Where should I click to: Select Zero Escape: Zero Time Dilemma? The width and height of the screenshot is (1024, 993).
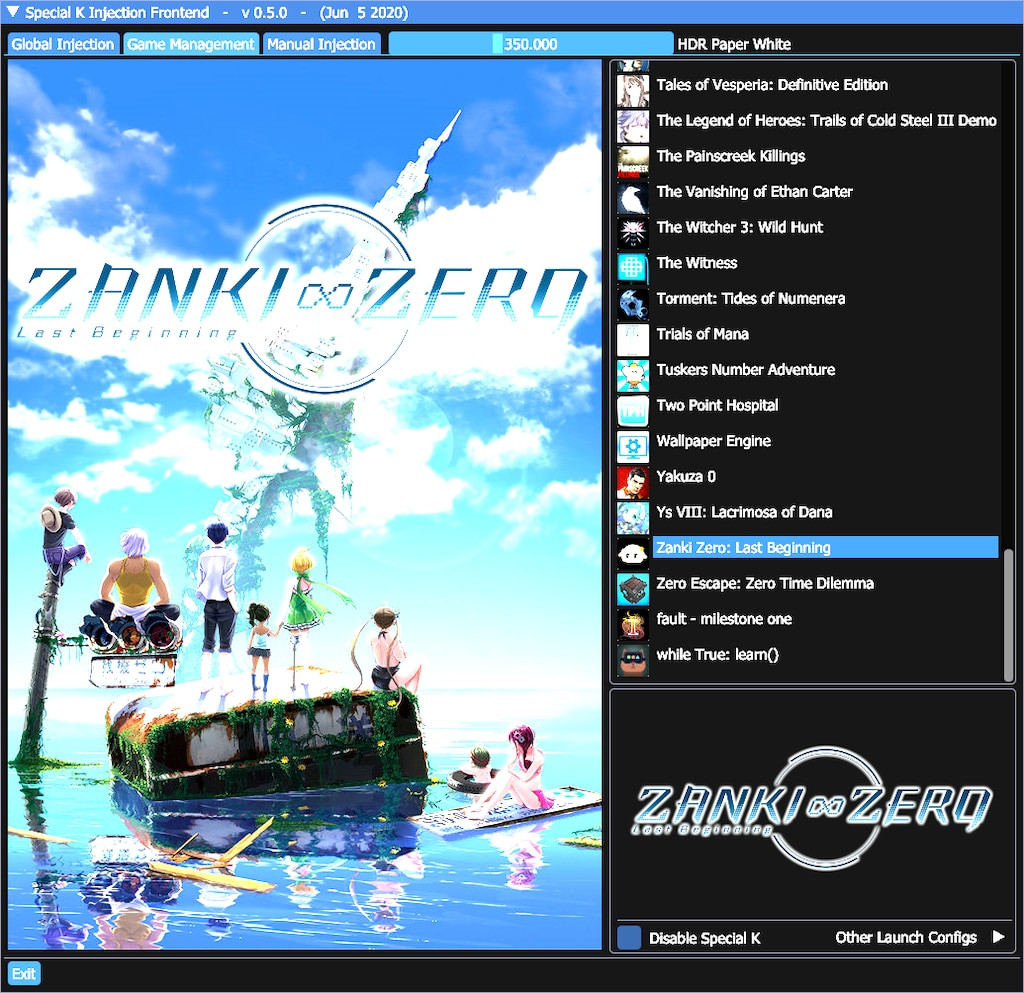click(x=765, y=583)
